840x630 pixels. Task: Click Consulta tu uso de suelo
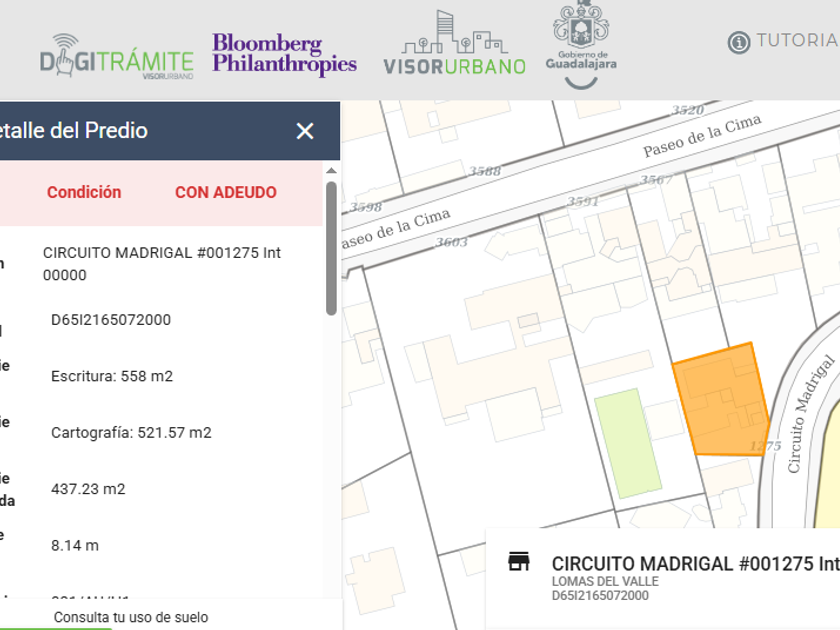[x=131, y=617]
